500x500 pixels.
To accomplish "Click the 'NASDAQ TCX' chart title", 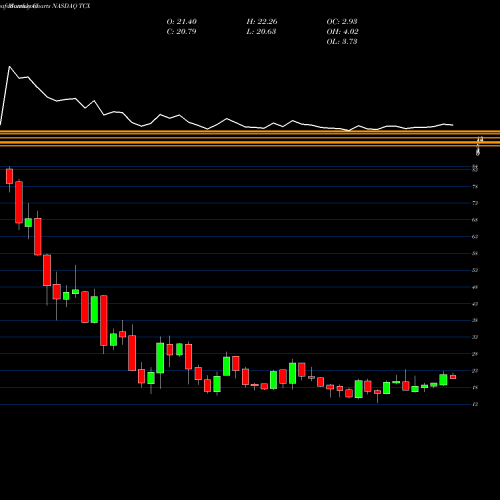I will [71, 6].
